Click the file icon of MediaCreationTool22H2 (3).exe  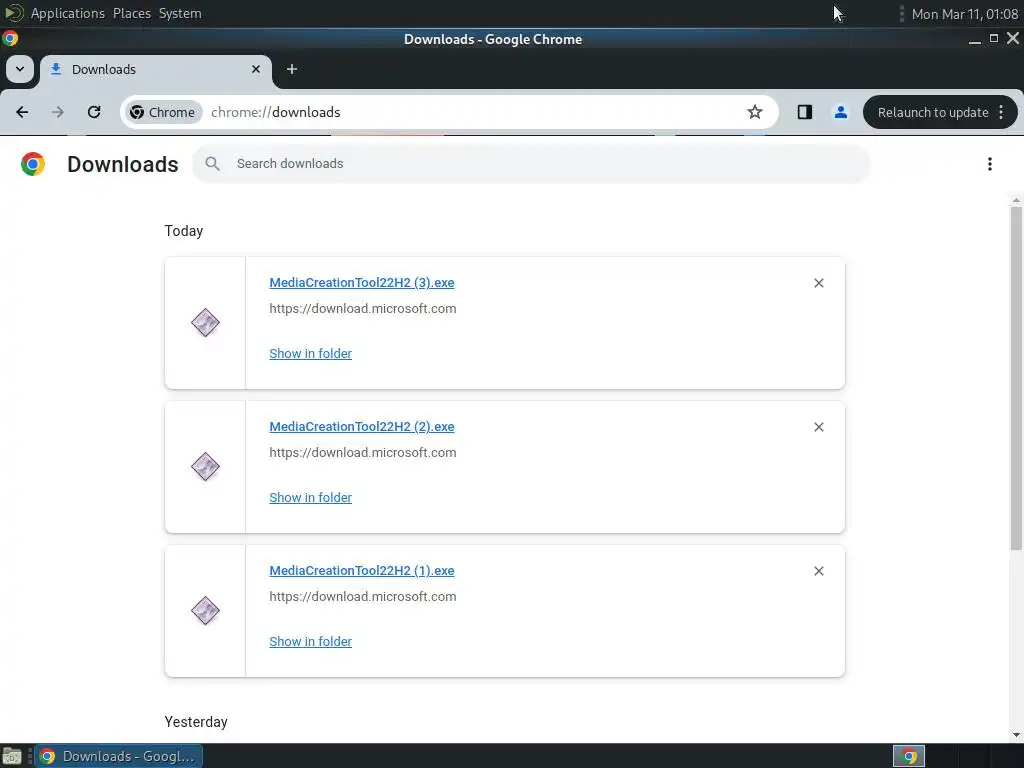coord(205,323)
